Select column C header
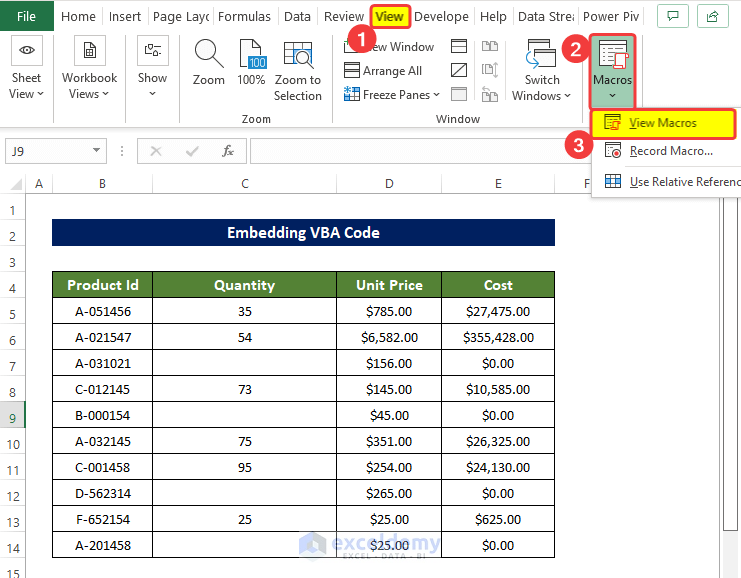Image resolution: width=741 pixels, height=578 pixels. click(244, 184)
